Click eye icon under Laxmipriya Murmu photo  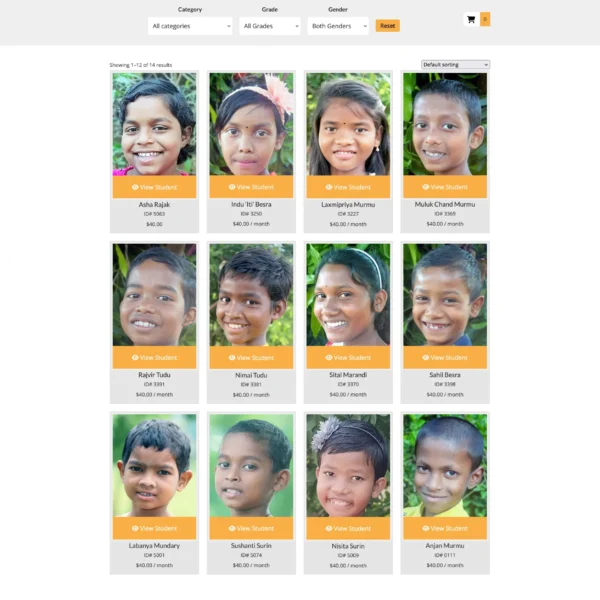click(x=329, y=187)
